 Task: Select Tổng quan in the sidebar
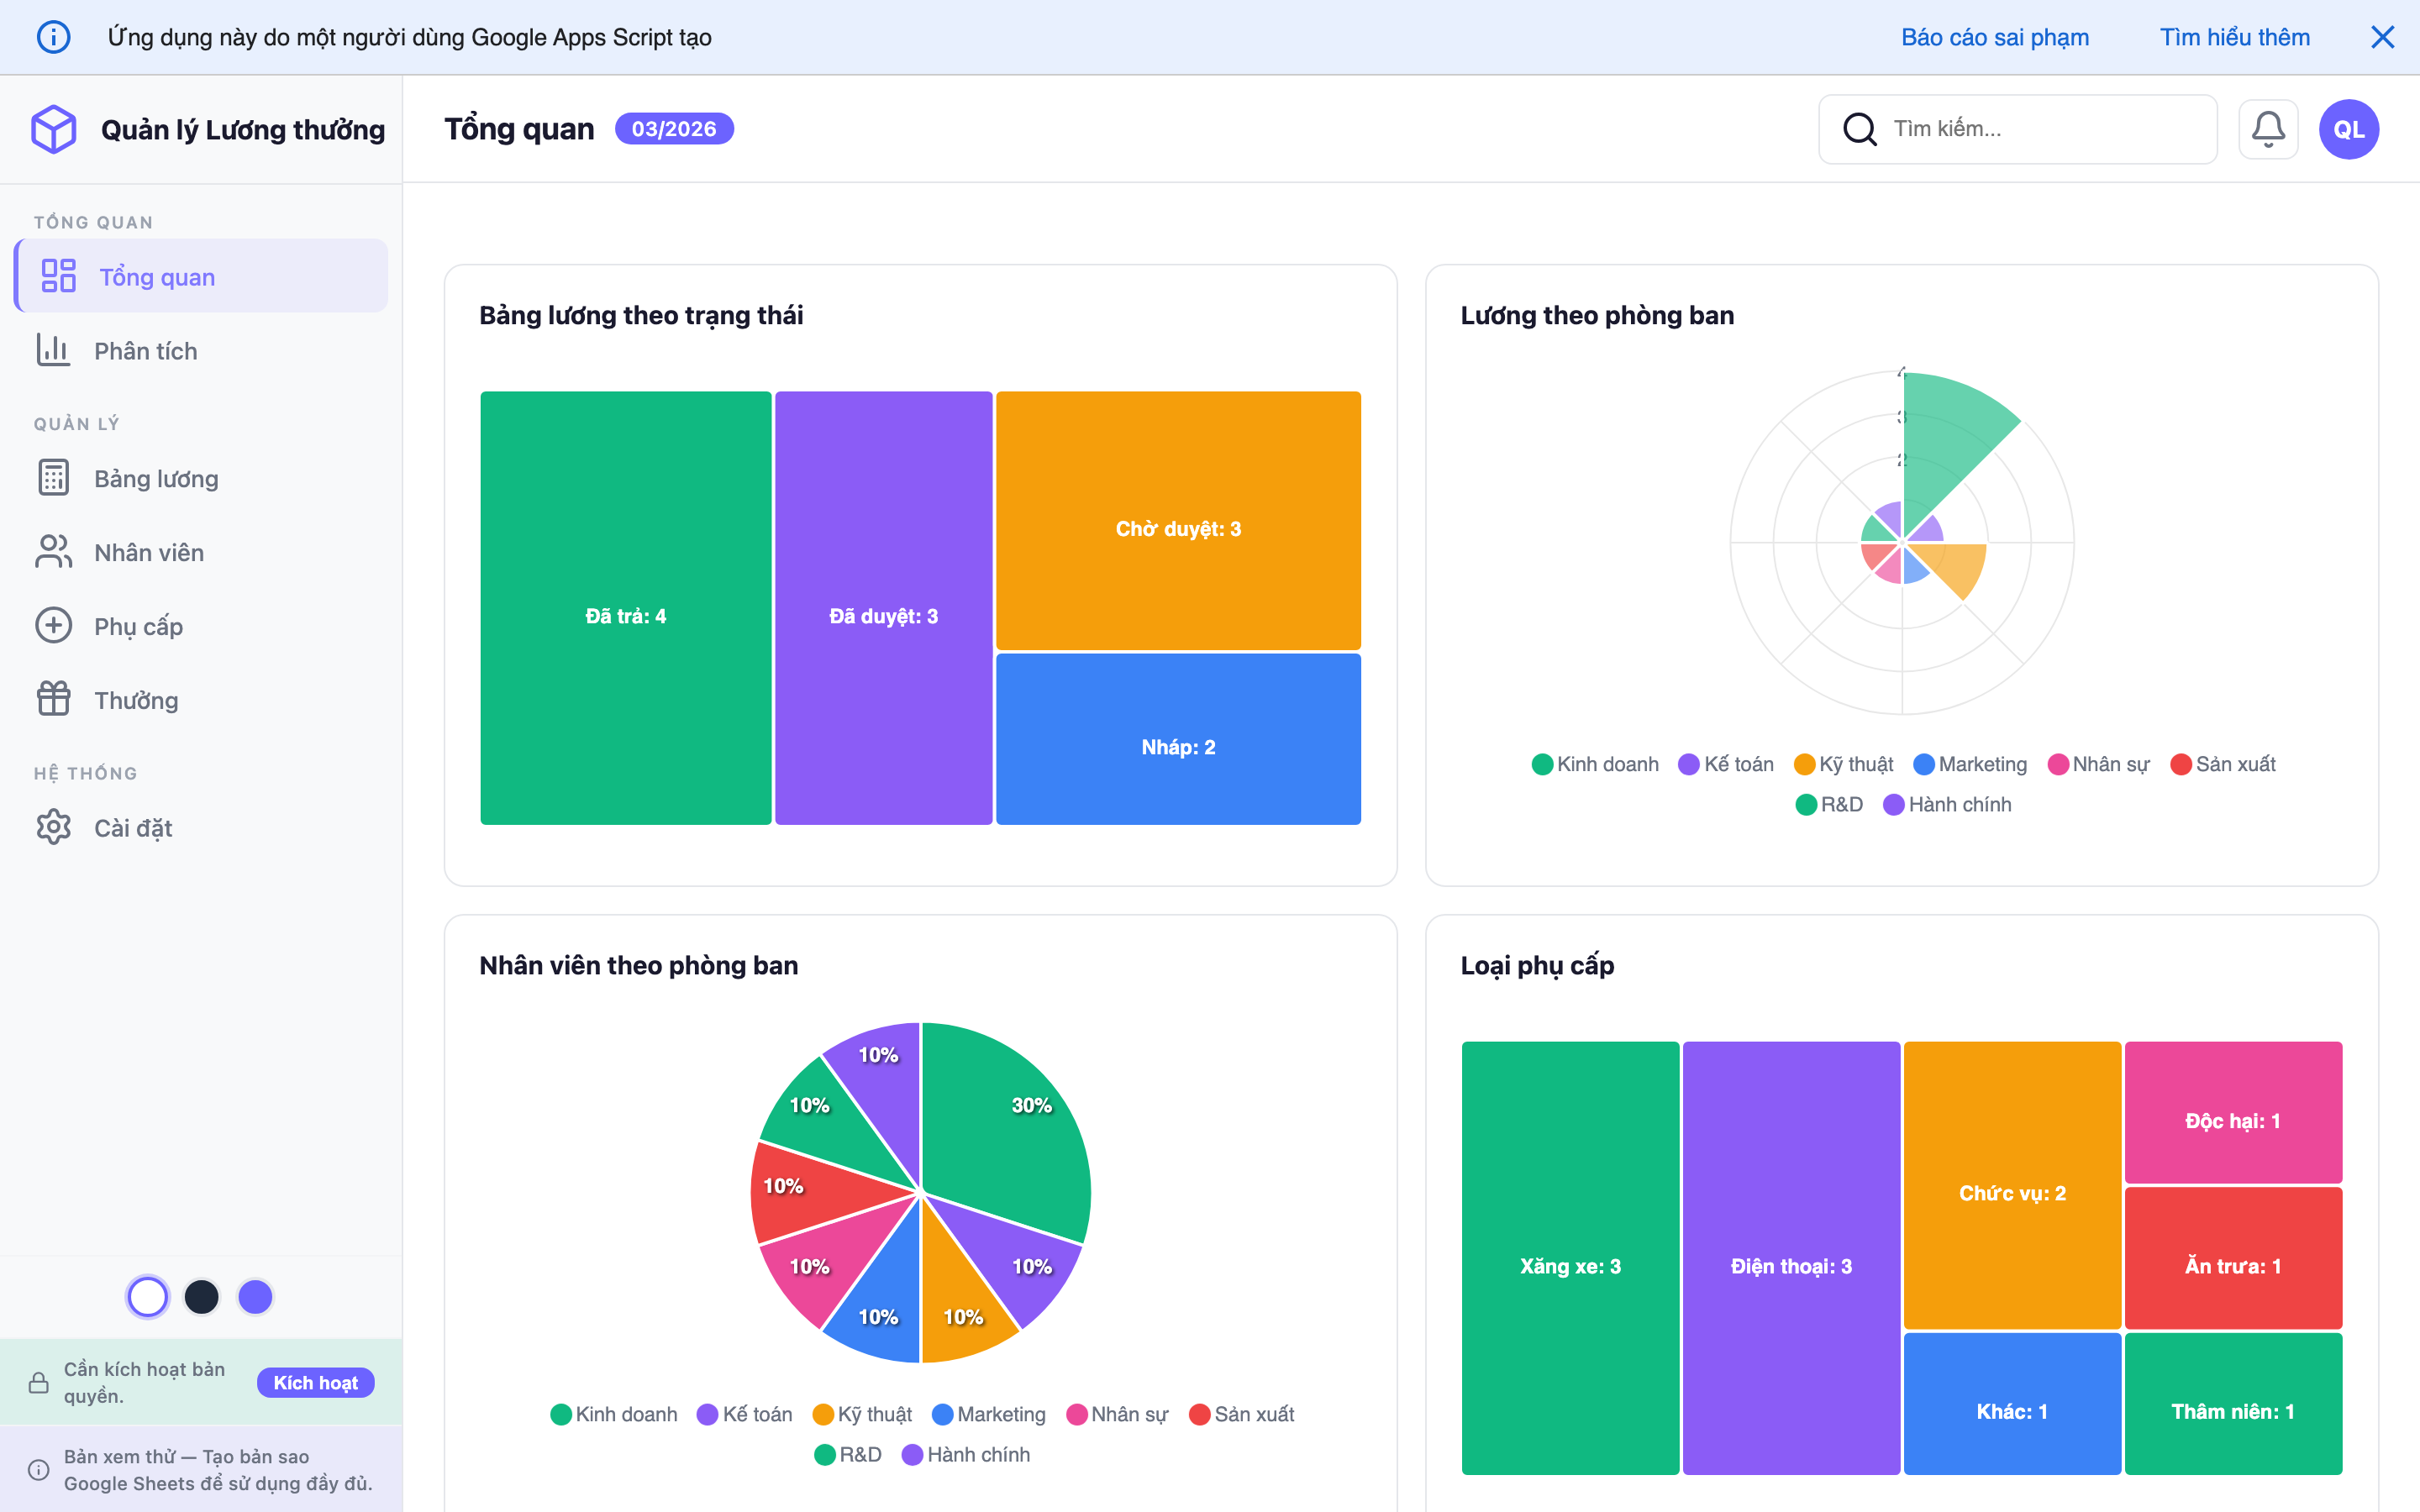(157, 277)
